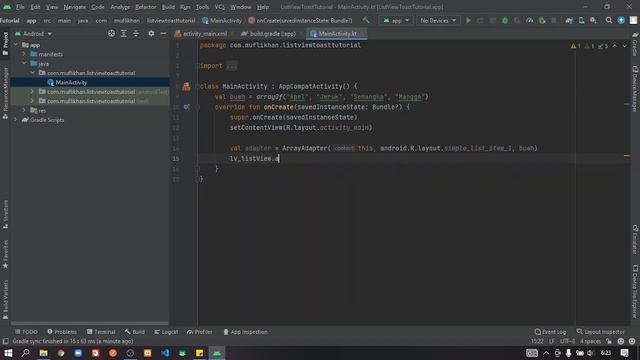Open the Layout Inspector
The width and height of the screenshot is (640, 360).
[x=600, y=332]
